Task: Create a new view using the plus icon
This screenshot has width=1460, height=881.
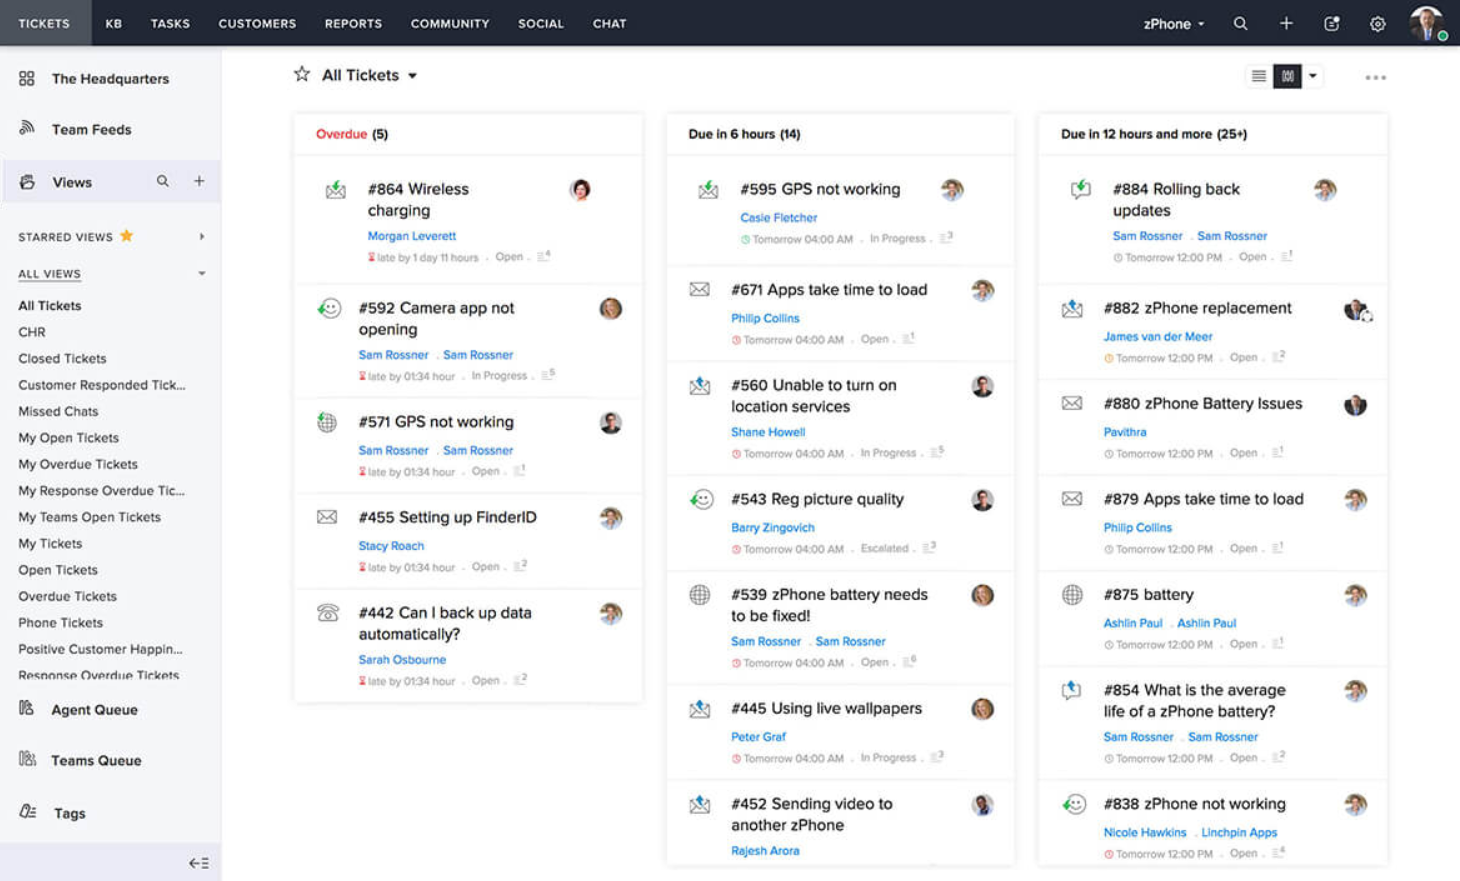Action: click(198, 181)
